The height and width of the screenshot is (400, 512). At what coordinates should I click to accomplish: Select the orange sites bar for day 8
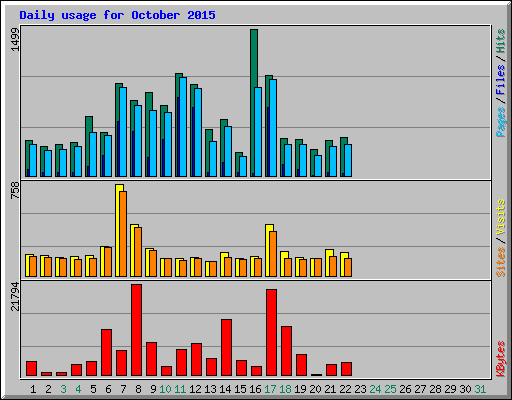click(x=138, y=252)
